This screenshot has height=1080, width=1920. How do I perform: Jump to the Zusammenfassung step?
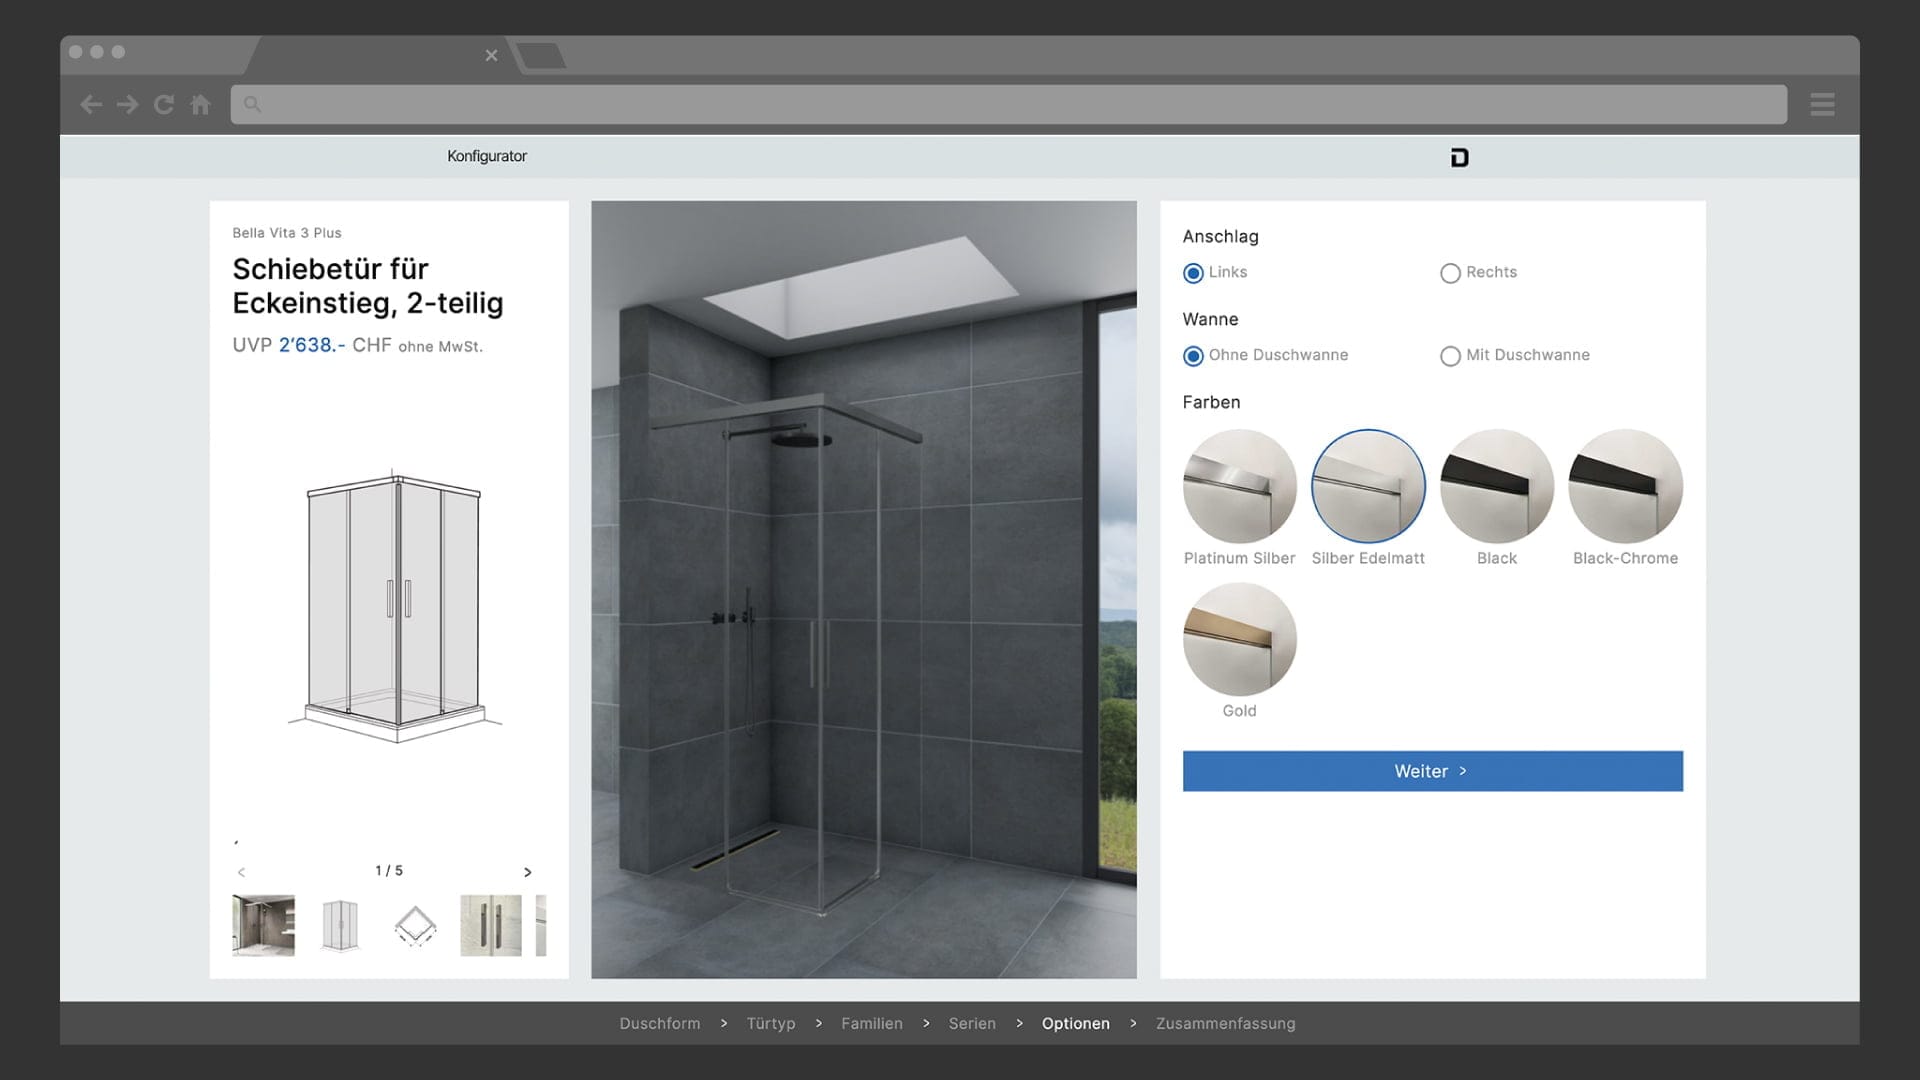click(1225, 1023)
